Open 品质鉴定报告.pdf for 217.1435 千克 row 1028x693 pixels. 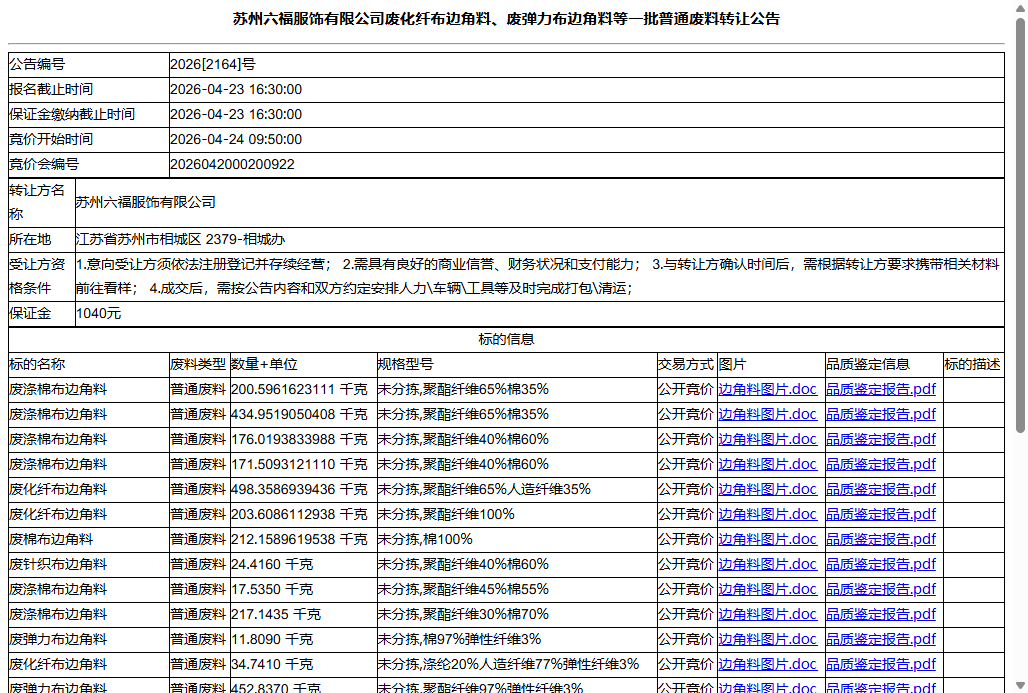pos(880,614)
